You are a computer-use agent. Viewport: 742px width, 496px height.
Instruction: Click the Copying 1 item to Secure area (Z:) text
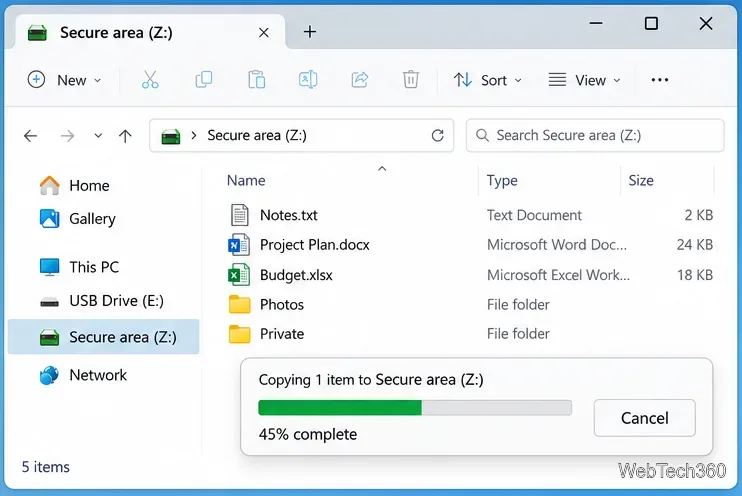coord(371,380)
